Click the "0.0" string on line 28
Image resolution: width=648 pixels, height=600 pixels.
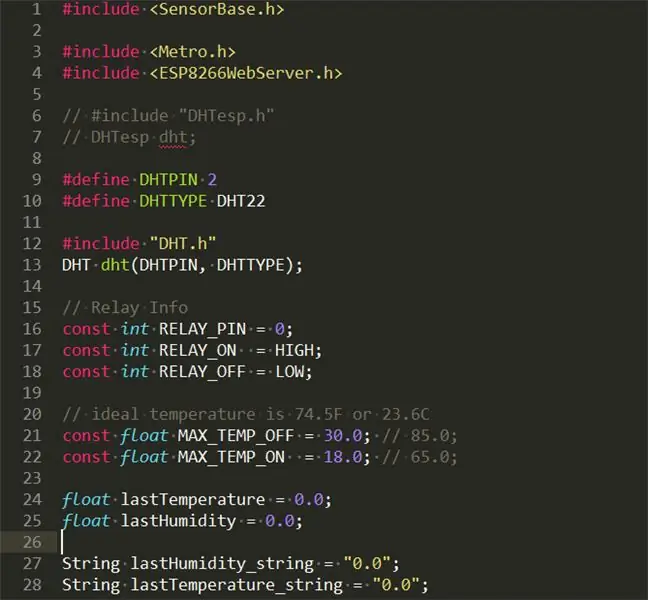point(395,585)
